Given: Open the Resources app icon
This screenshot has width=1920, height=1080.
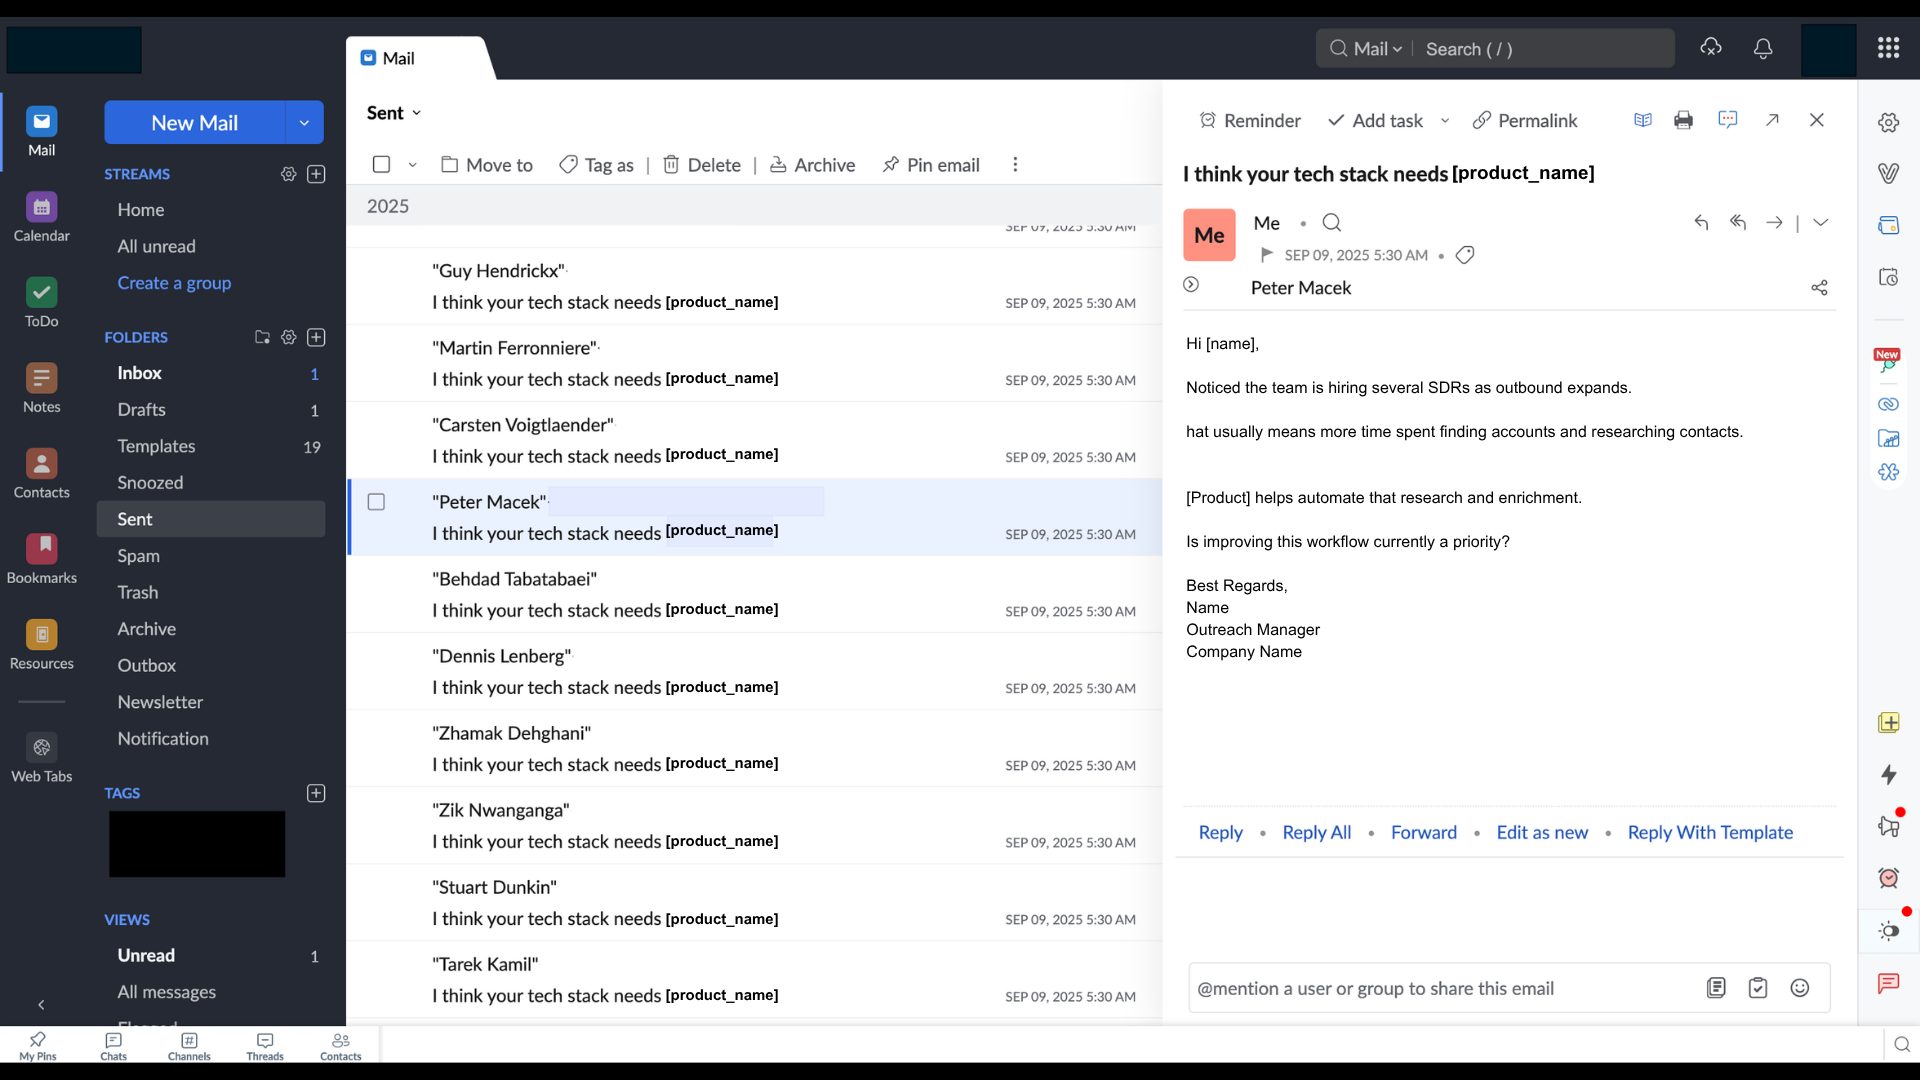Looking at the screenshot, I should click(41, 645).
